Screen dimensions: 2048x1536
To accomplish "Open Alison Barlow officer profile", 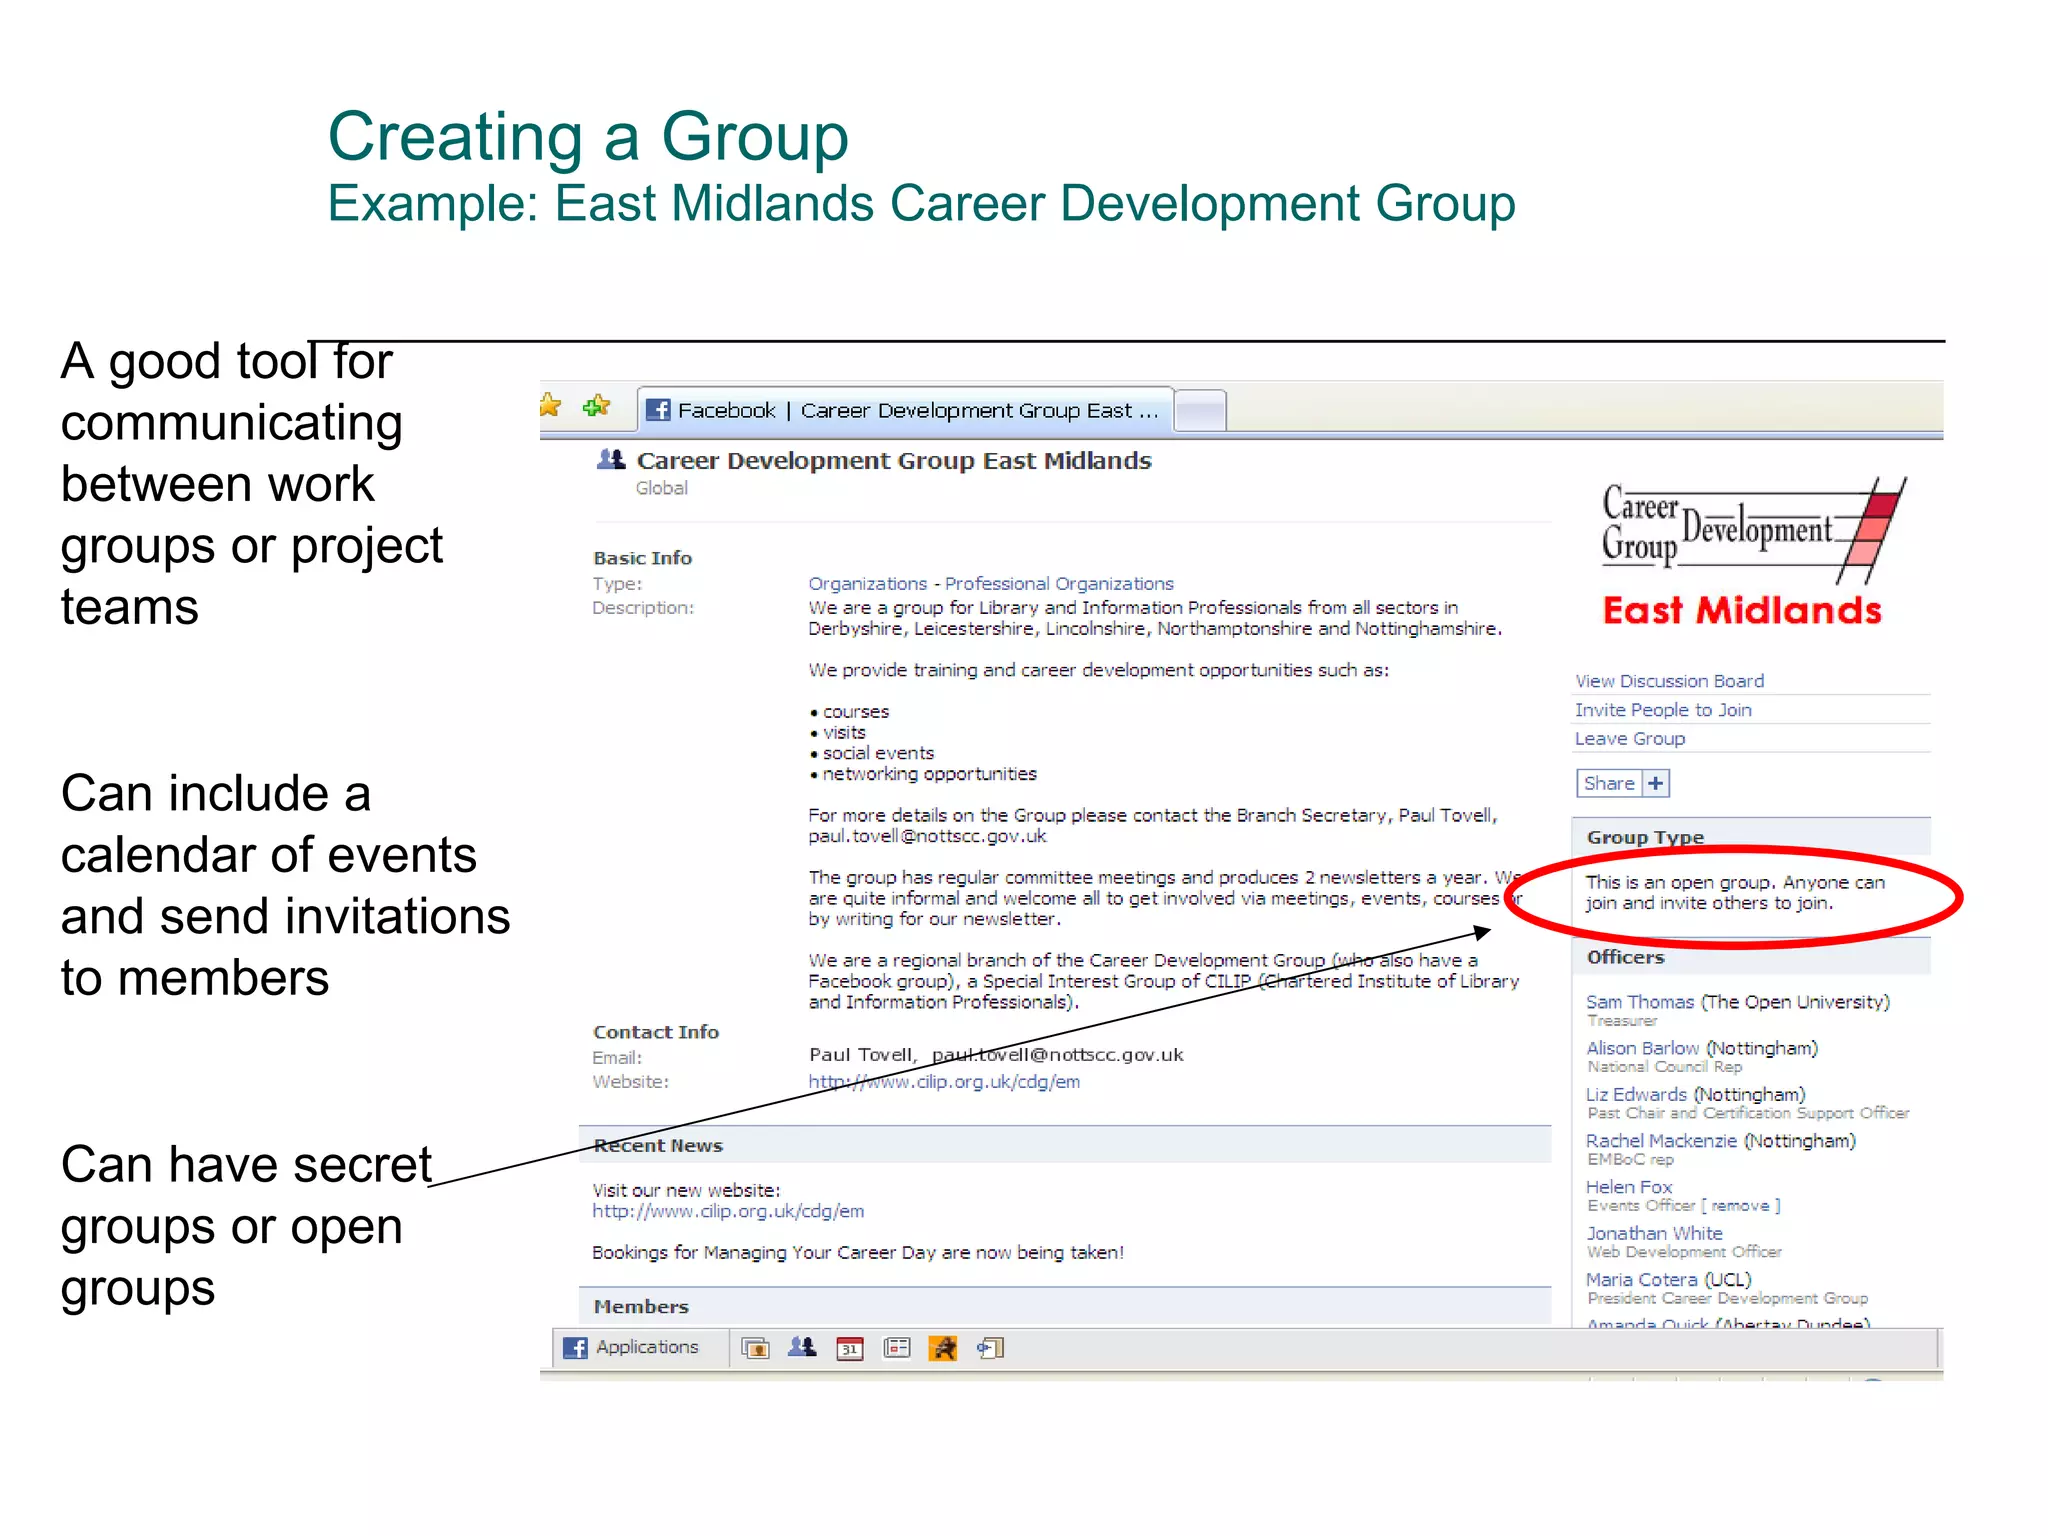I will point(1643,1048).
